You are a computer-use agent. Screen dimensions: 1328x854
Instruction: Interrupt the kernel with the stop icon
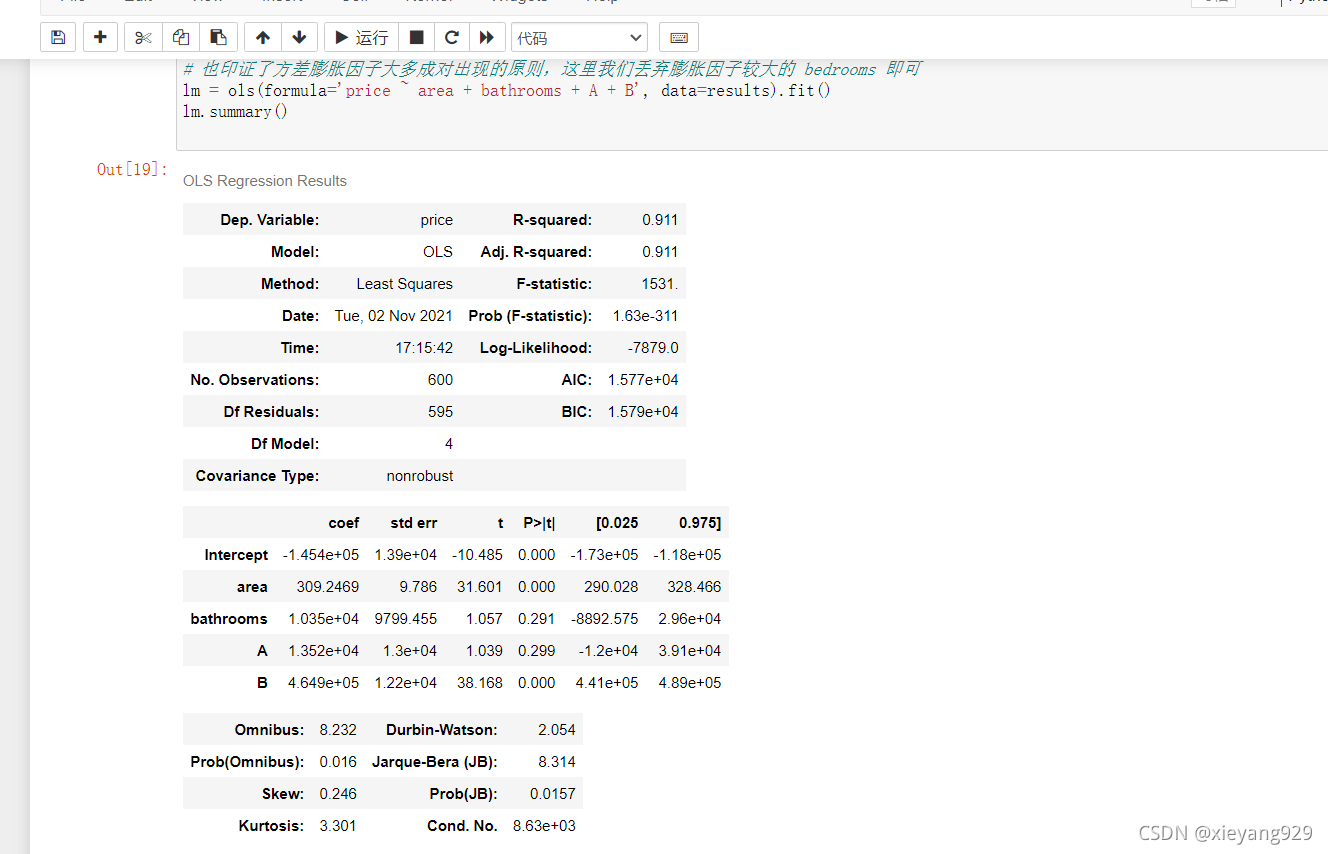[x=417, y=38]
